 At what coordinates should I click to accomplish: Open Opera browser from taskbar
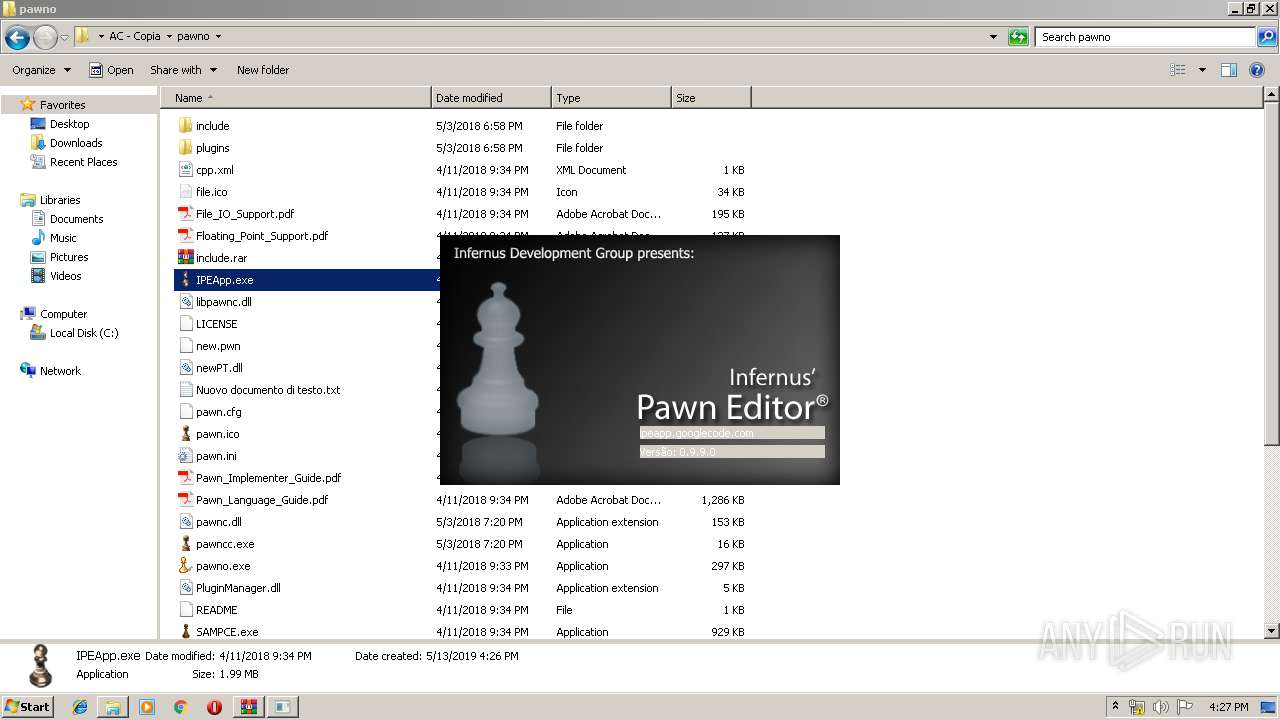(214, 707)
